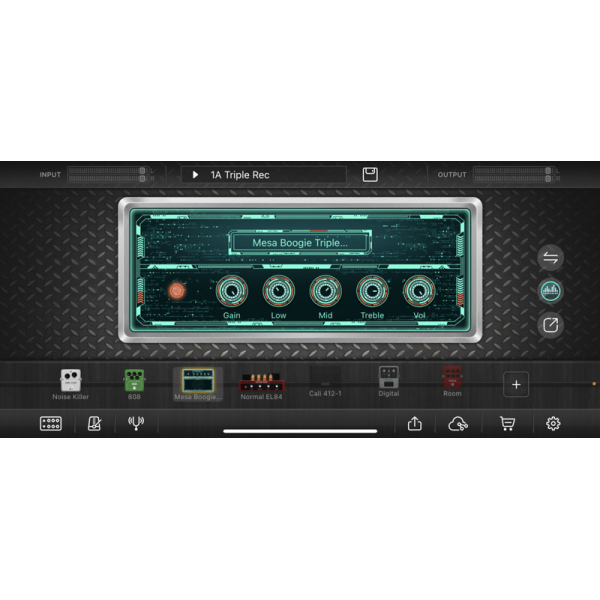Image resolution: width=600 pixels, height=600 pixels.
Task: Click the swap arrows round button
Action: [x=551, y=258]
